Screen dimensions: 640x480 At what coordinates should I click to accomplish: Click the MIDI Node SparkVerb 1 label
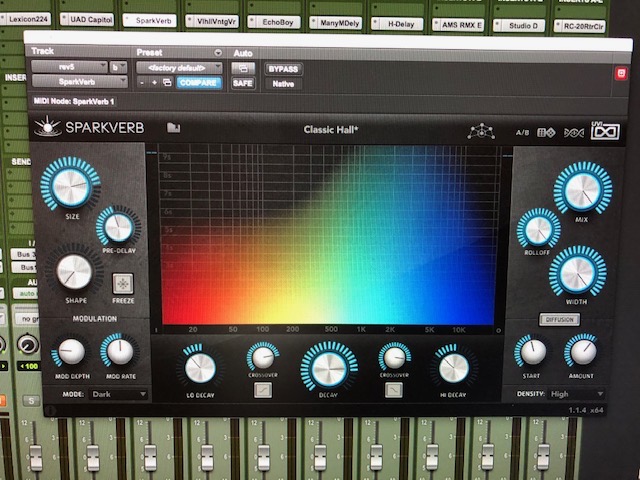[74, 101]
